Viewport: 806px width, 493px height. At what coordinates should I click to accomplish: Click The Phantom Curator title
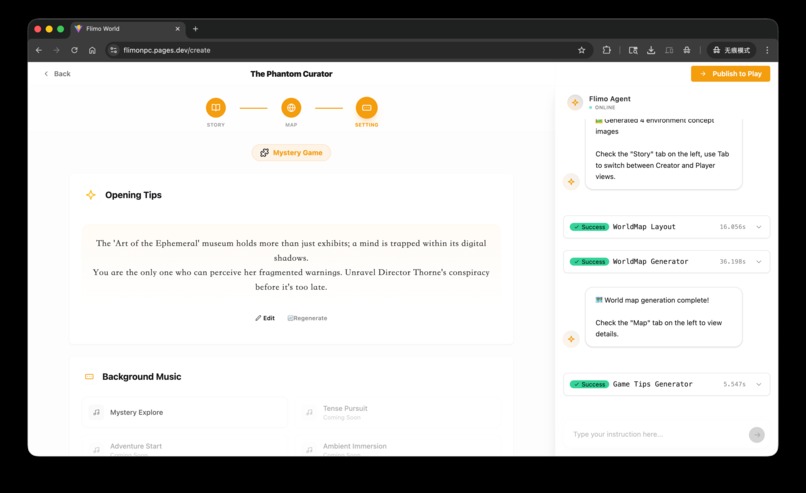pos(291,74)
